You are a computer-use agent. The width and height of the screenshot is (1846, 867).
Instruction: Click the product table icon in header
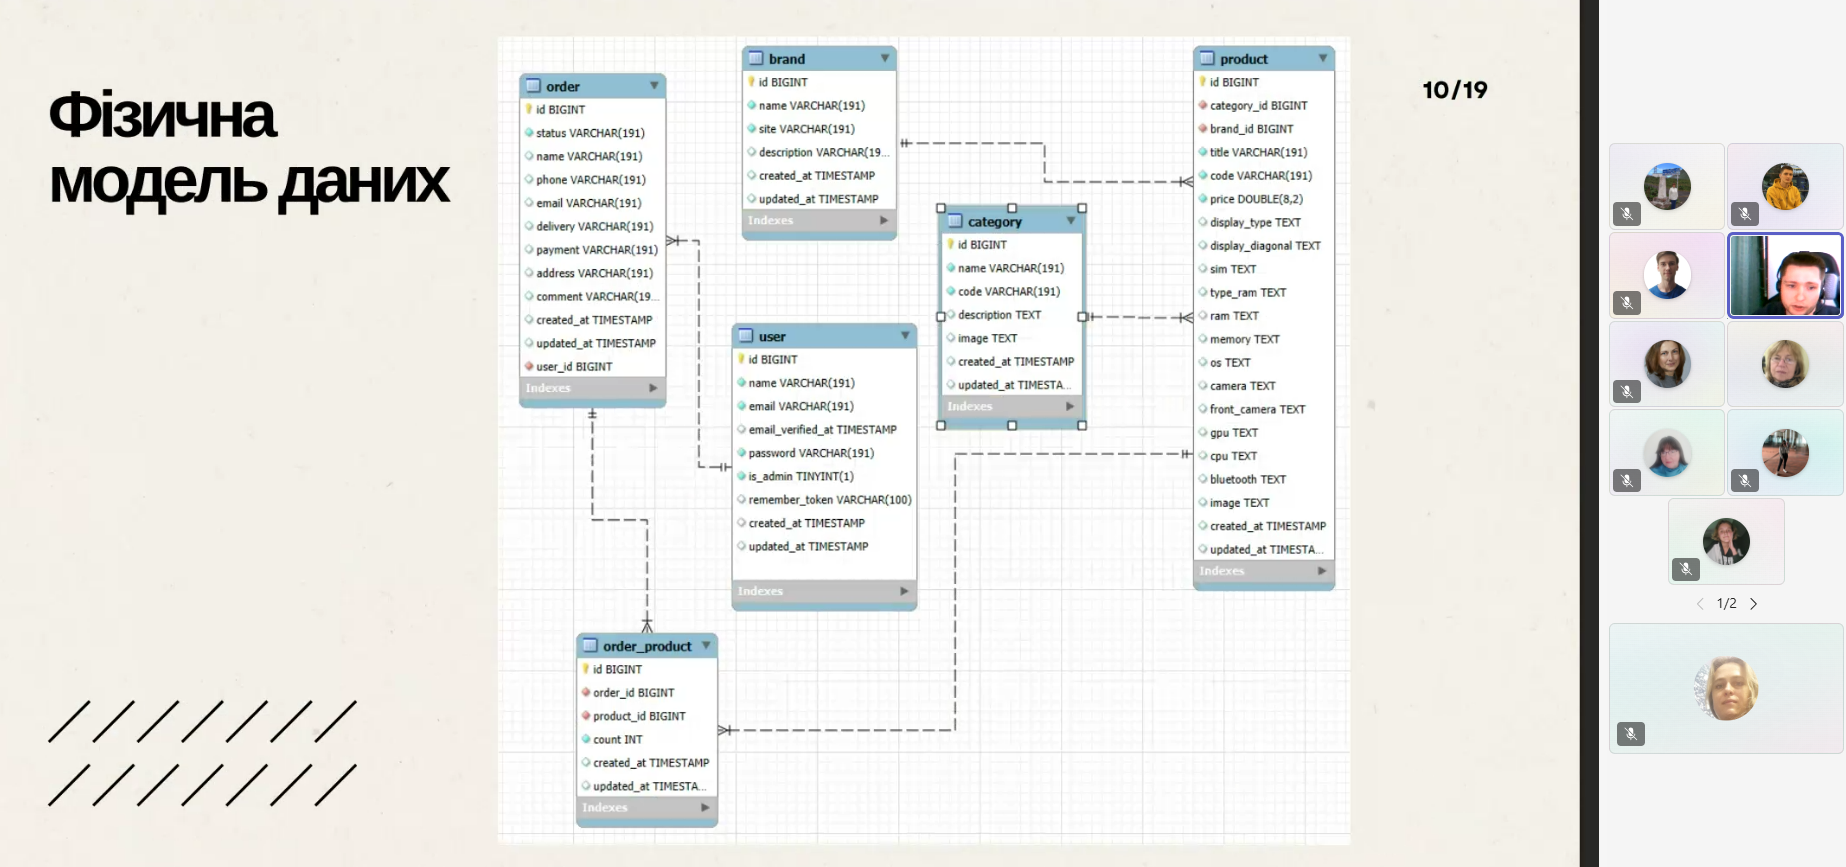pos(1208,58)
